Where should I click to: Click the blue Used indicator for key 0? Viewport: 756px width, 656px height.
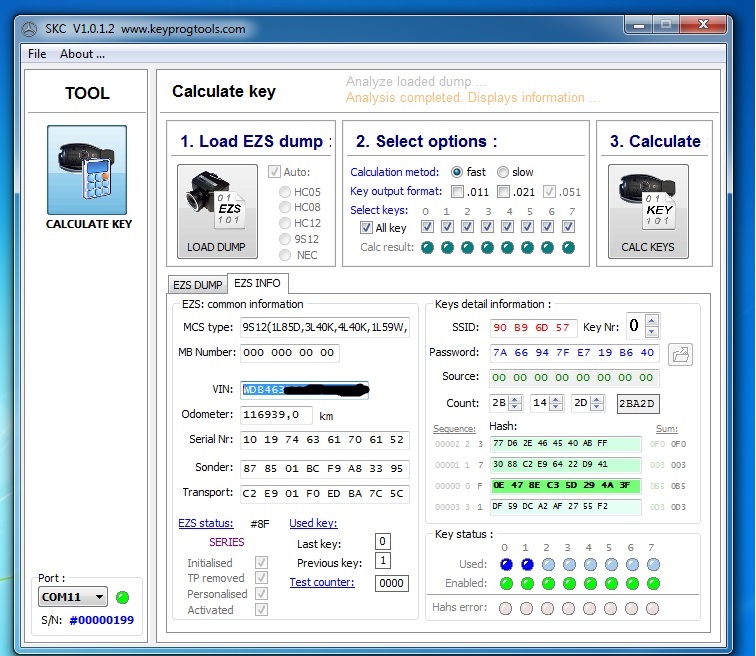(x=506, y=564)
